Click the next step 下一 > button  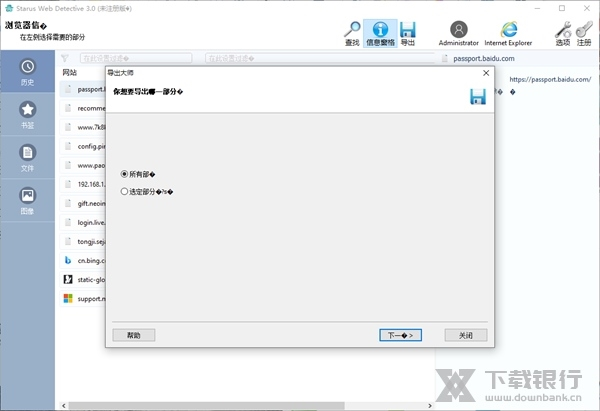[400, 335]
